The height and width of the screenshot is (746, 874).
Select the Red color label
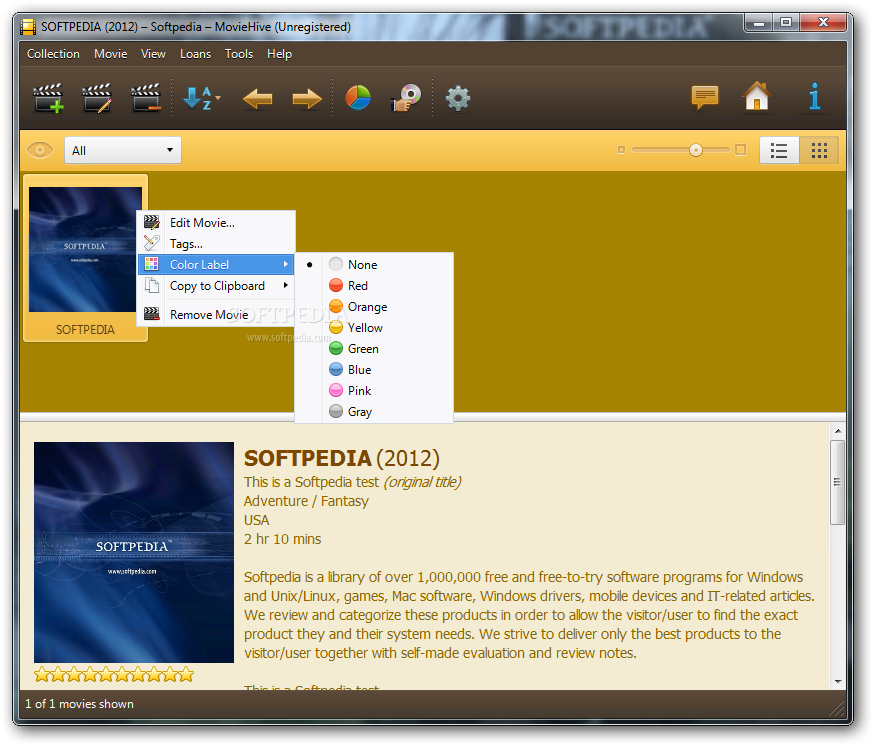pyautogui.click(x=374, y=285)
